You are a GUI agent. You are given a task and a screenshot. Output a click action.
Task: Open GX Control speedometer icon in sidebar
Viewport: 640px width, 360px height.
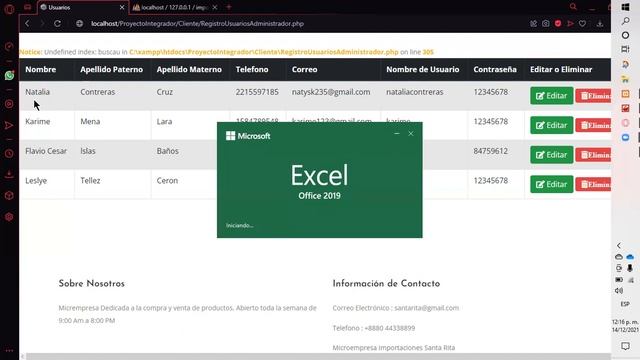tap(9, 47)
